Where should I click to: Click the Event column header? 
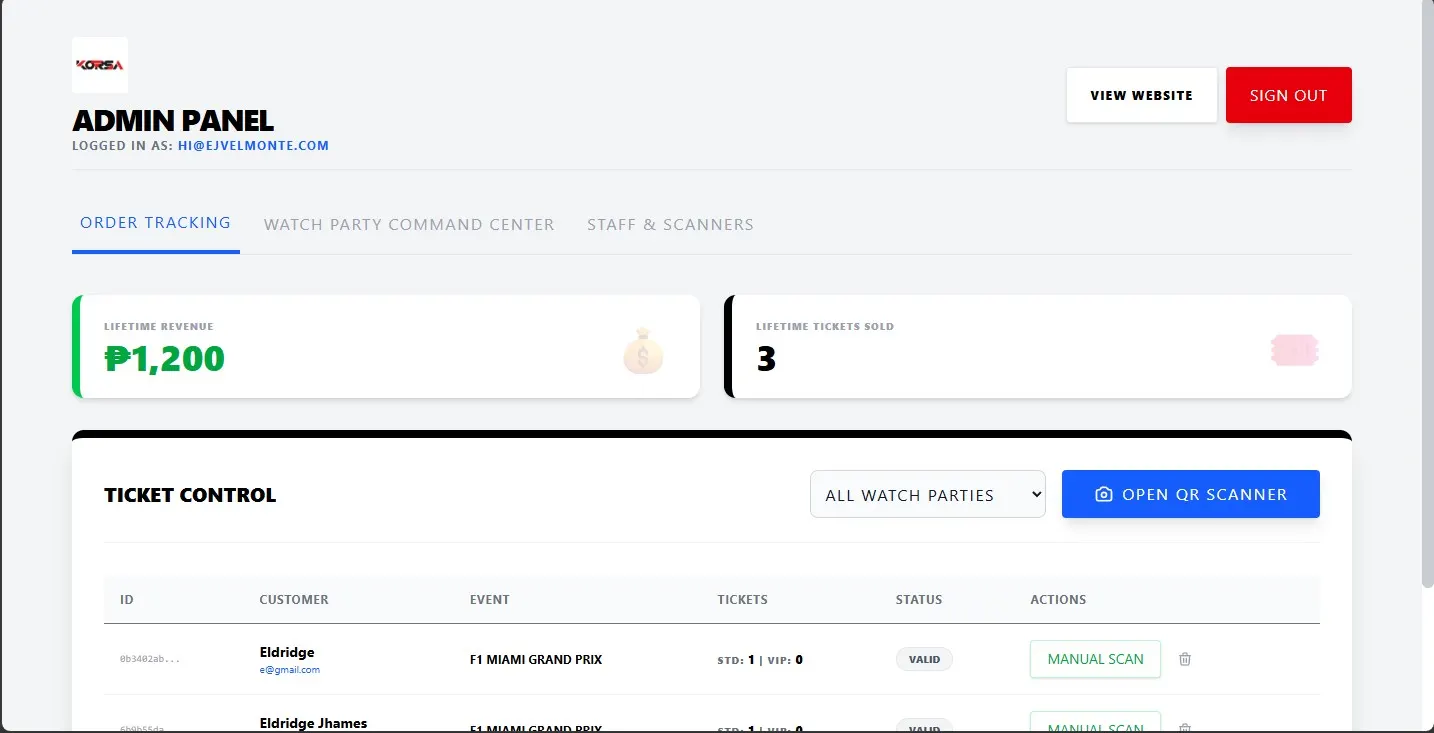pyautogui.click(x=490, y=600)
